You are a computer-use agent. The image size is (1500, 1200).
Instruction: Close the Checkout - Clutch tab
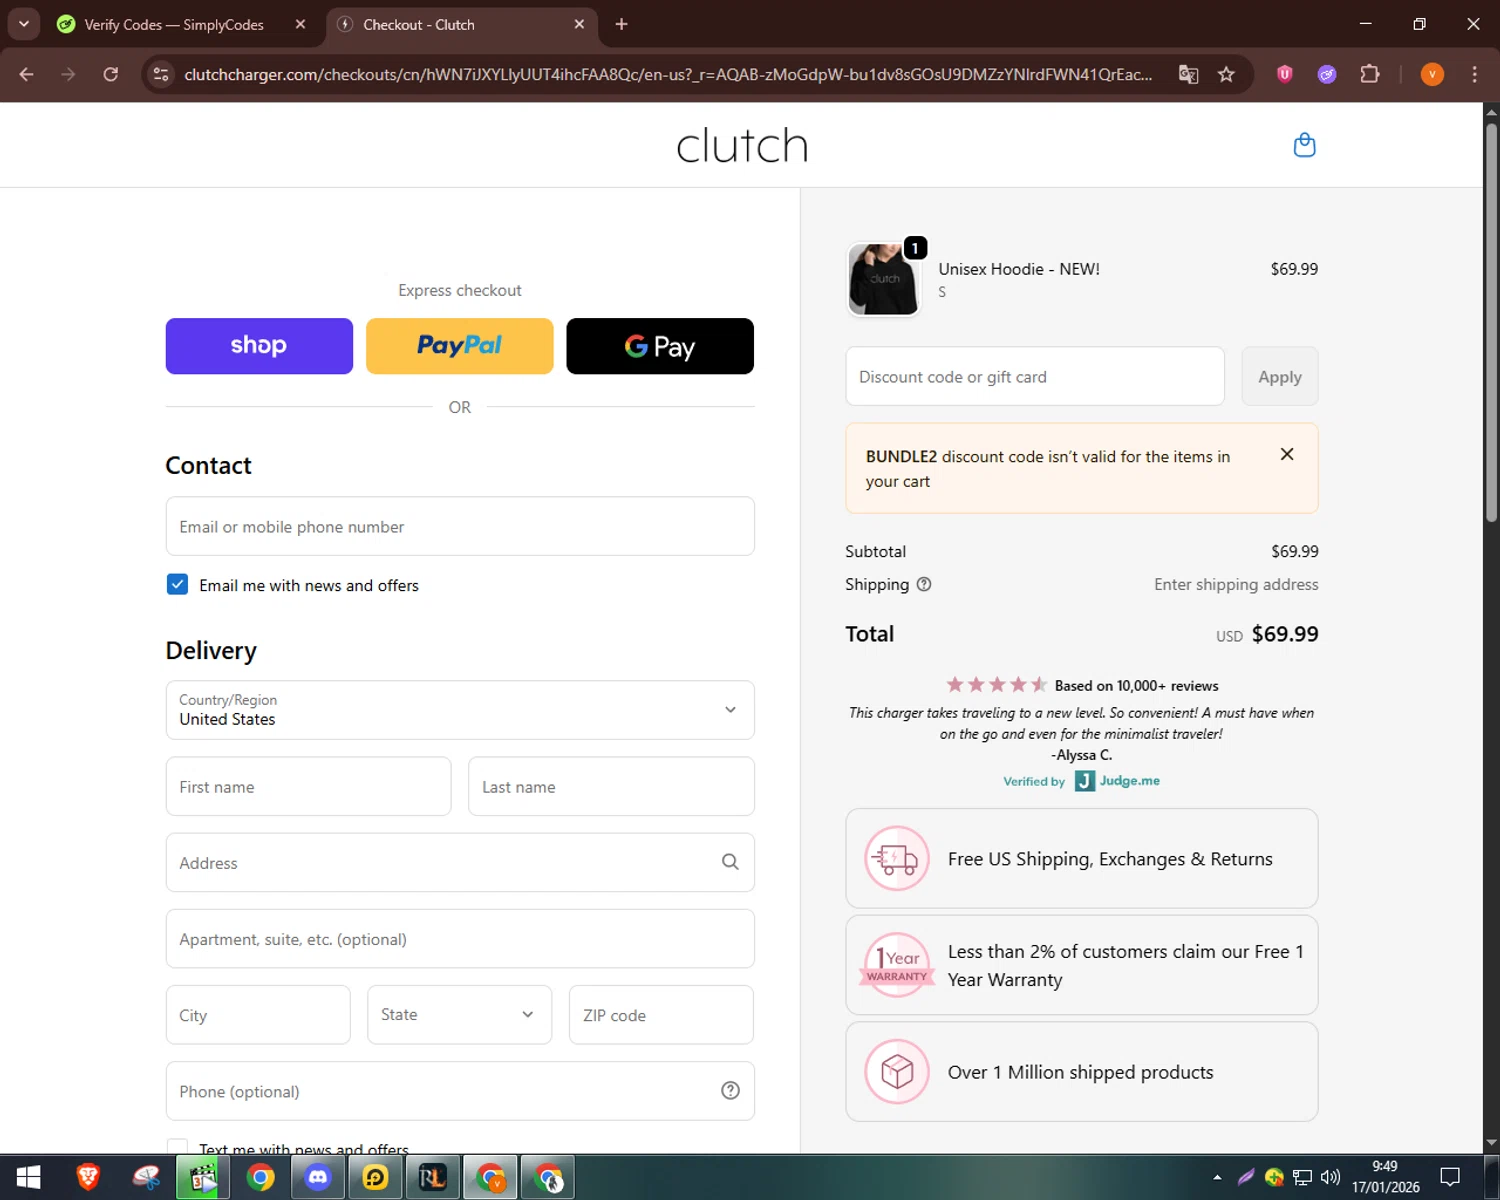pos(579,24)
